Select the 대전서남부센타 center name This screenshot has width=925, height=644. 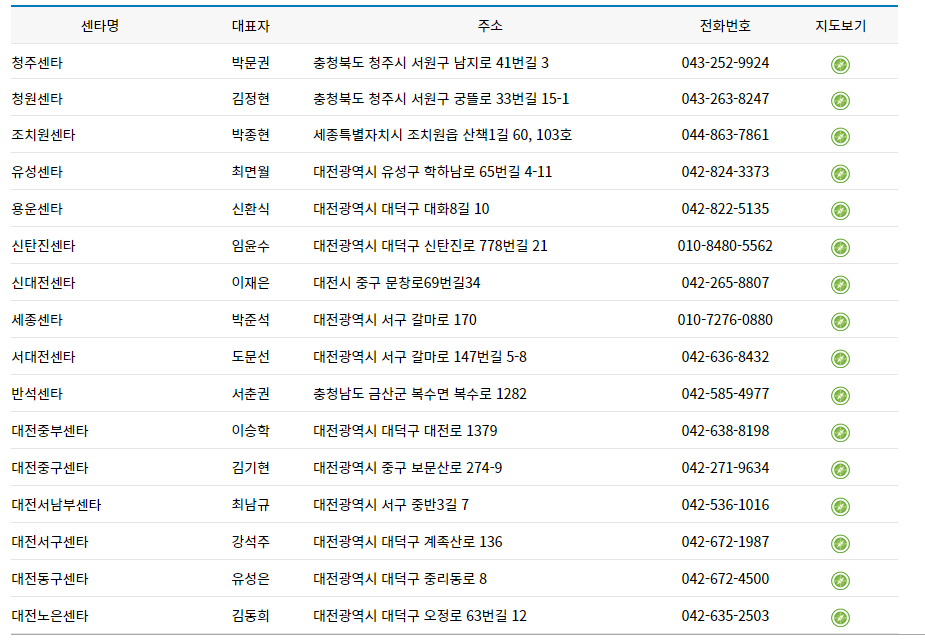(57, 505)
